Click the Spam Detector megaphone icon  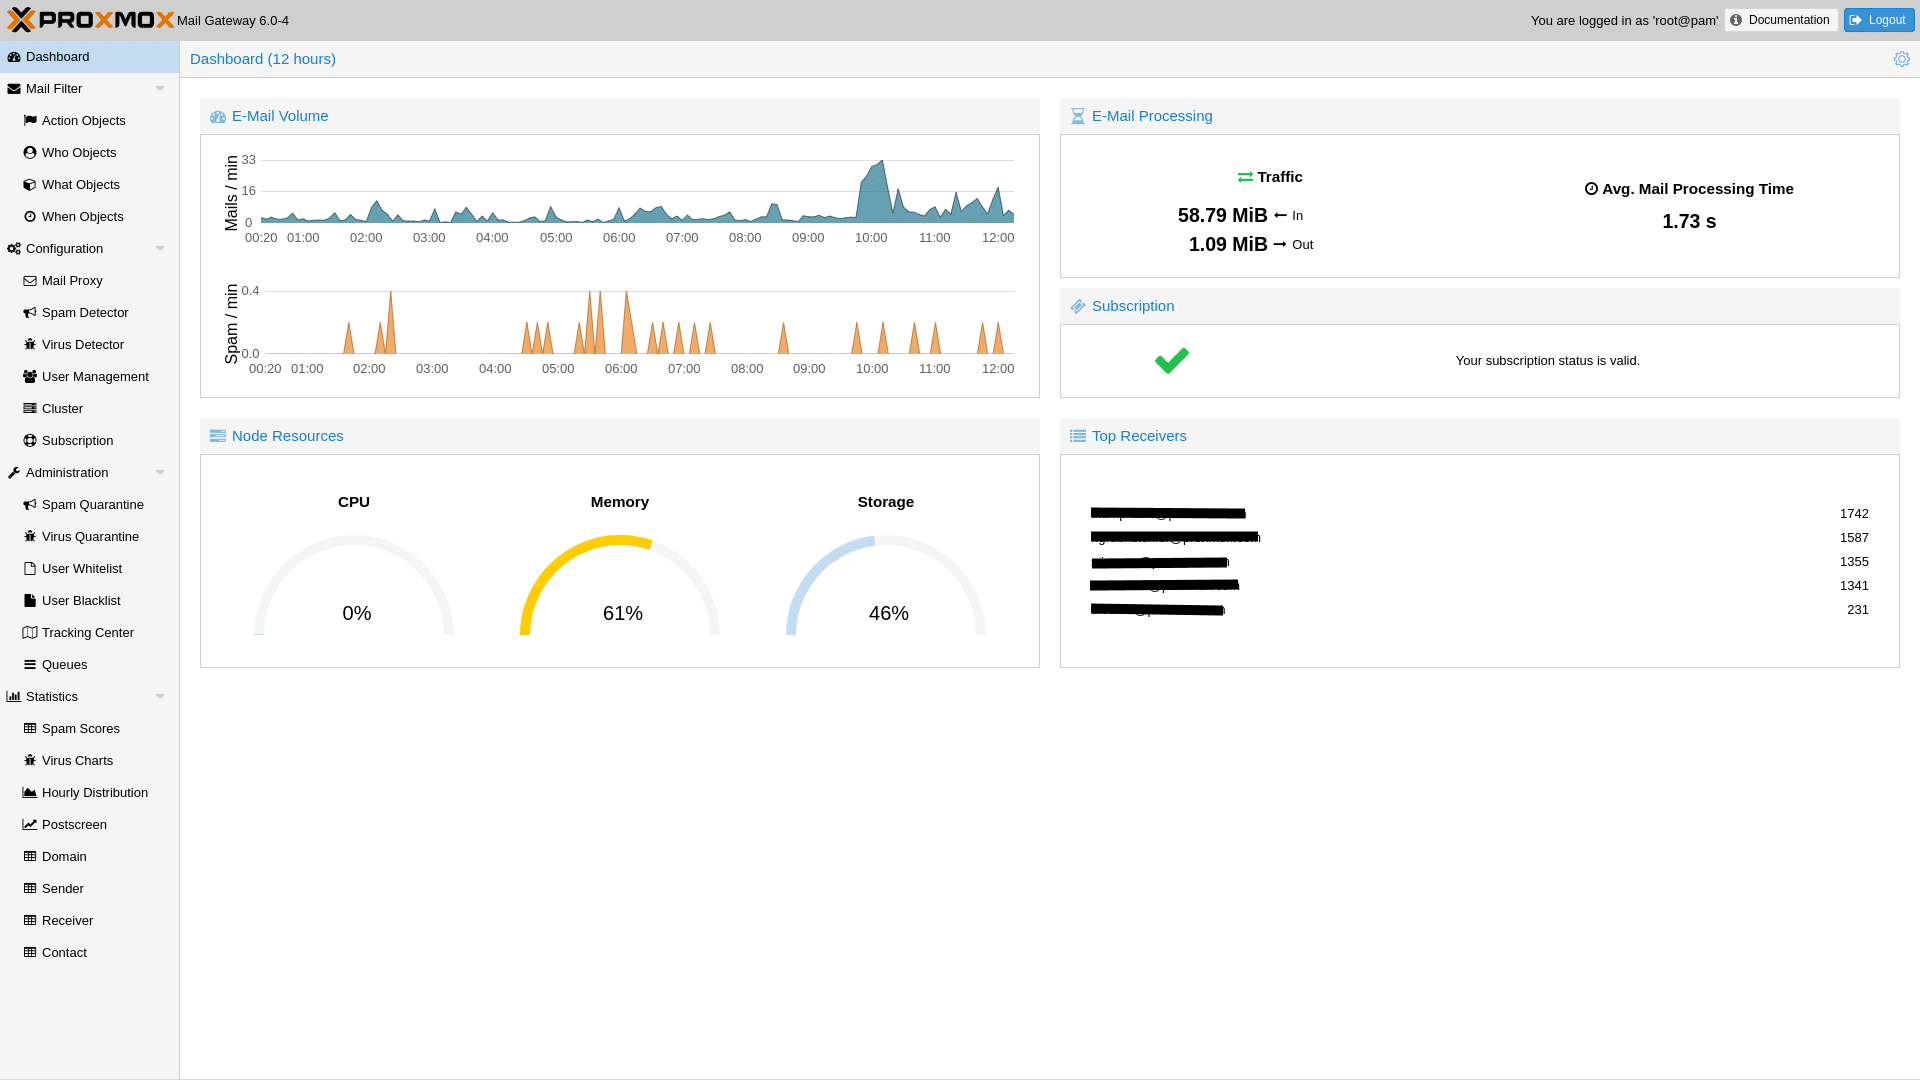(x=30, y=313)
